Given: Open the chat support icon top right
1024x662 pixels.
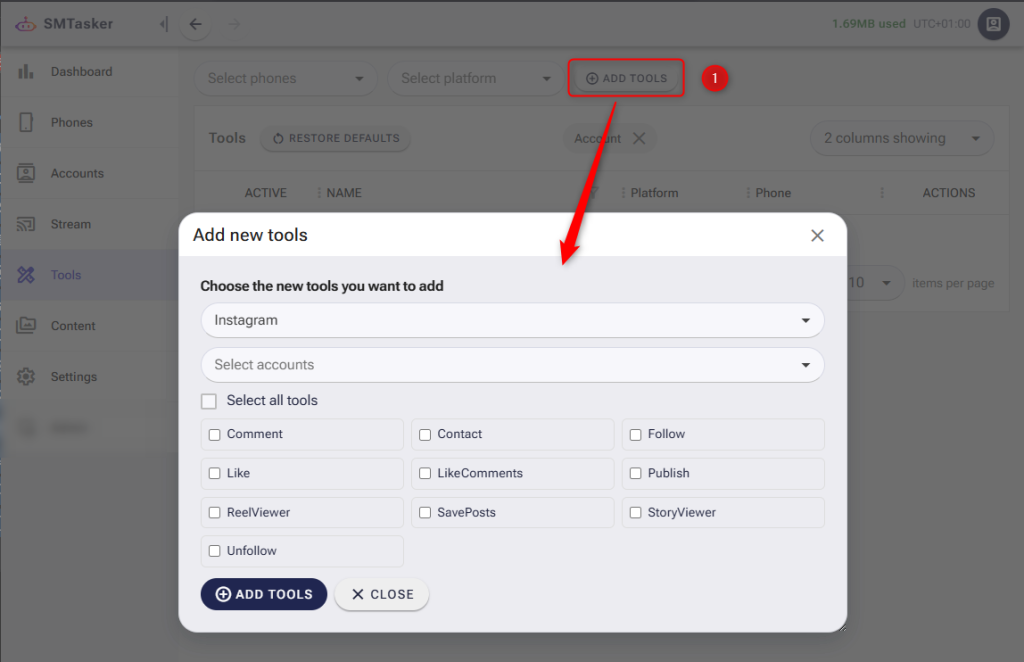Looking at the screenshot, I should pos(992,23).
